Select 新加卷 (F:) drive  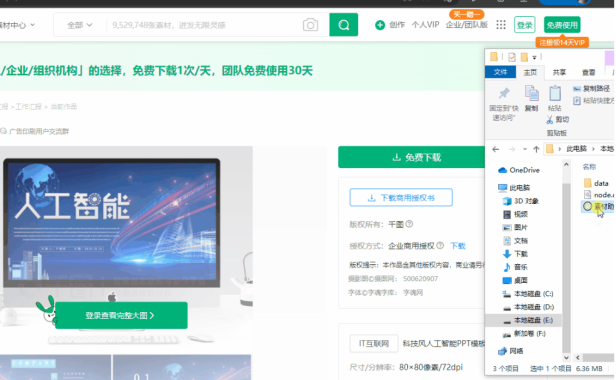click(x=524, y=334)
